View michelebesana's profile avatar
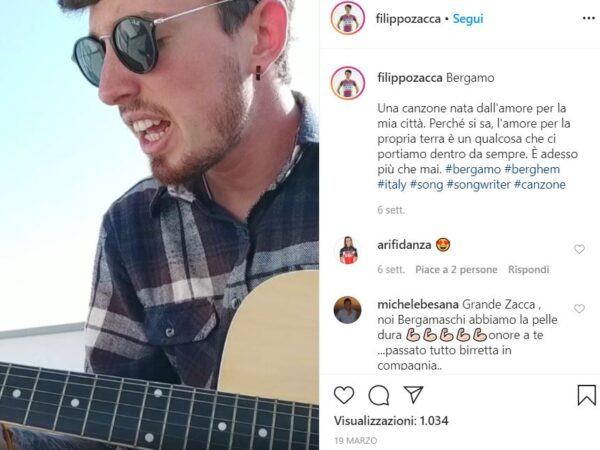 pos(347,310)
